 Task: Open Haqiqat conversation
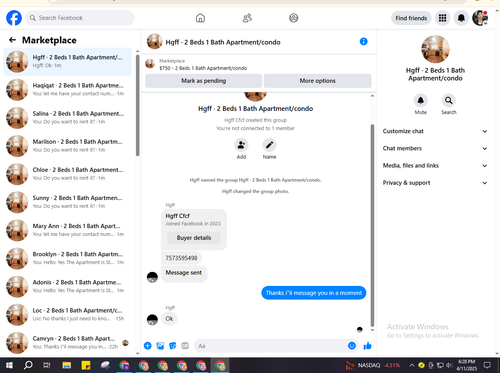67,90
